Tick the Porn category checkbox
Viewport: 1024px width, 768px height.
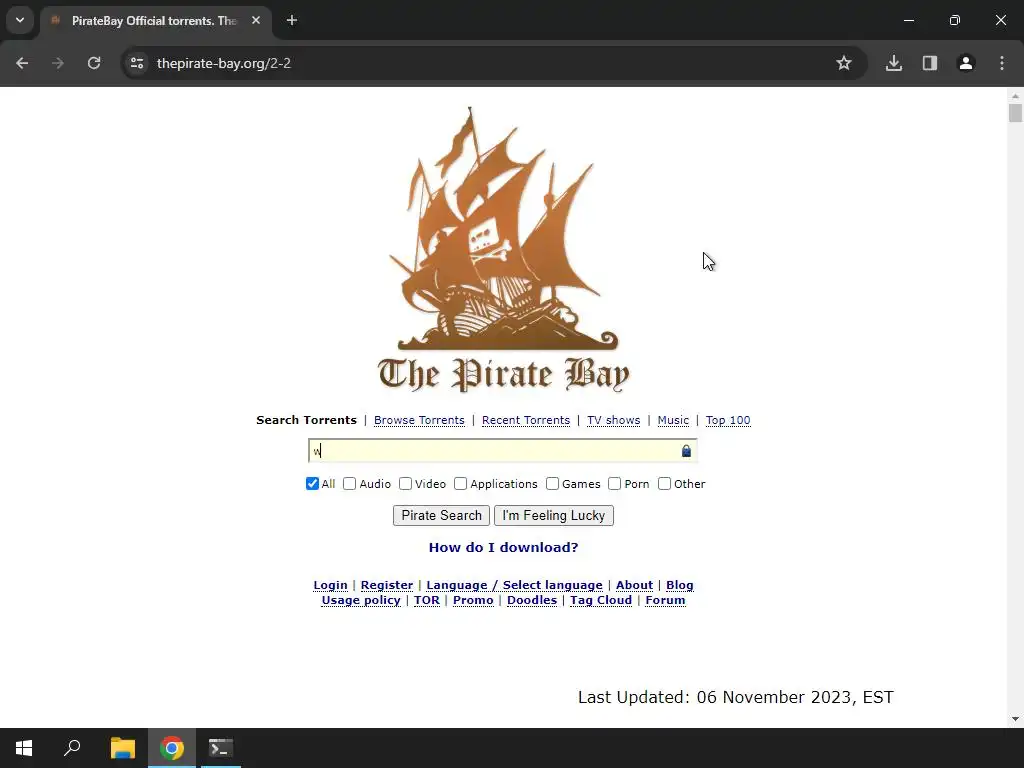(x=615, y=484)
